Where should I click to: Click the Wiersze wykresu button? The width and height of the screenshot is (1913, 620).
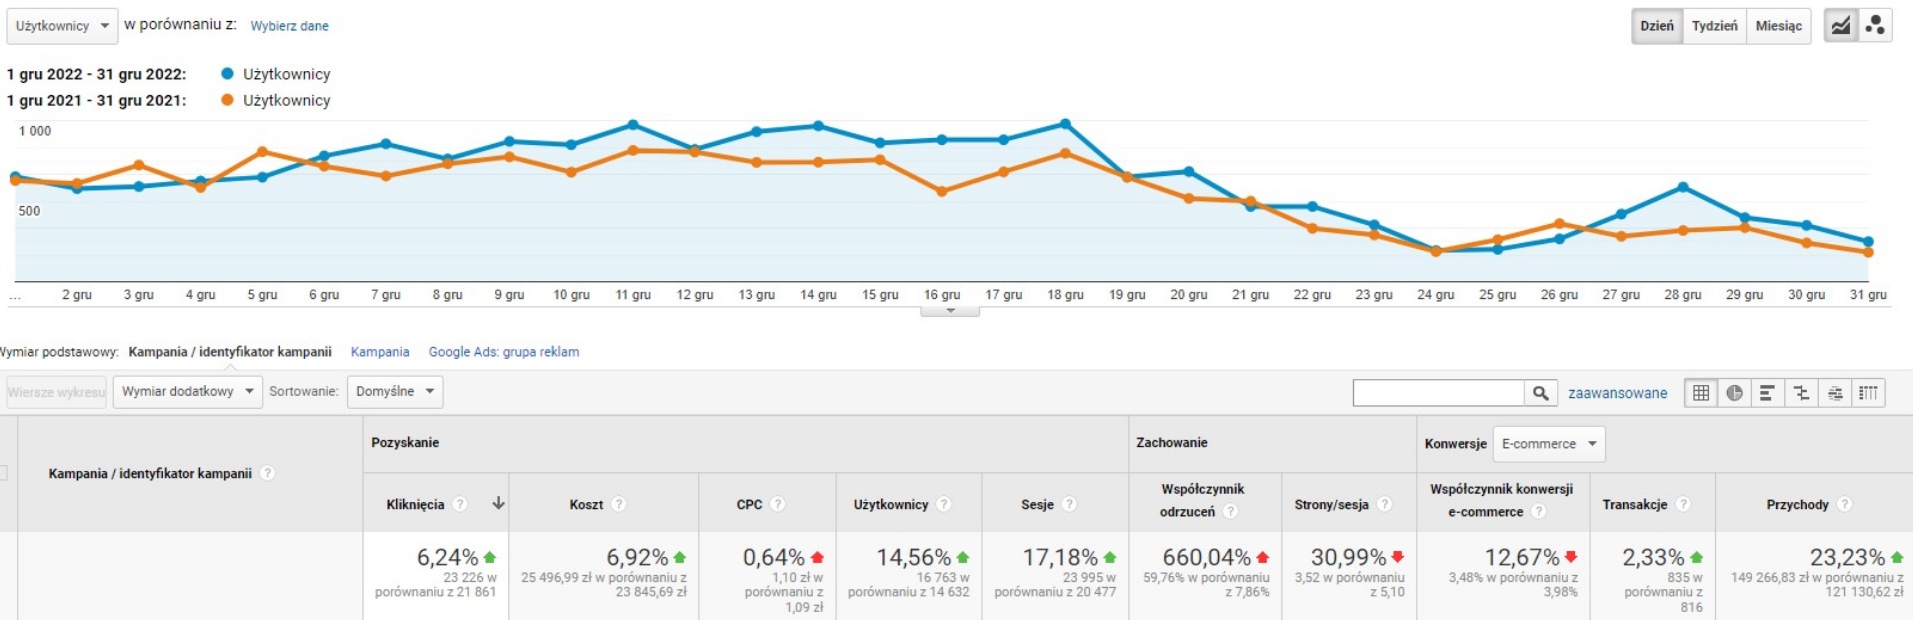click(56, 392)
